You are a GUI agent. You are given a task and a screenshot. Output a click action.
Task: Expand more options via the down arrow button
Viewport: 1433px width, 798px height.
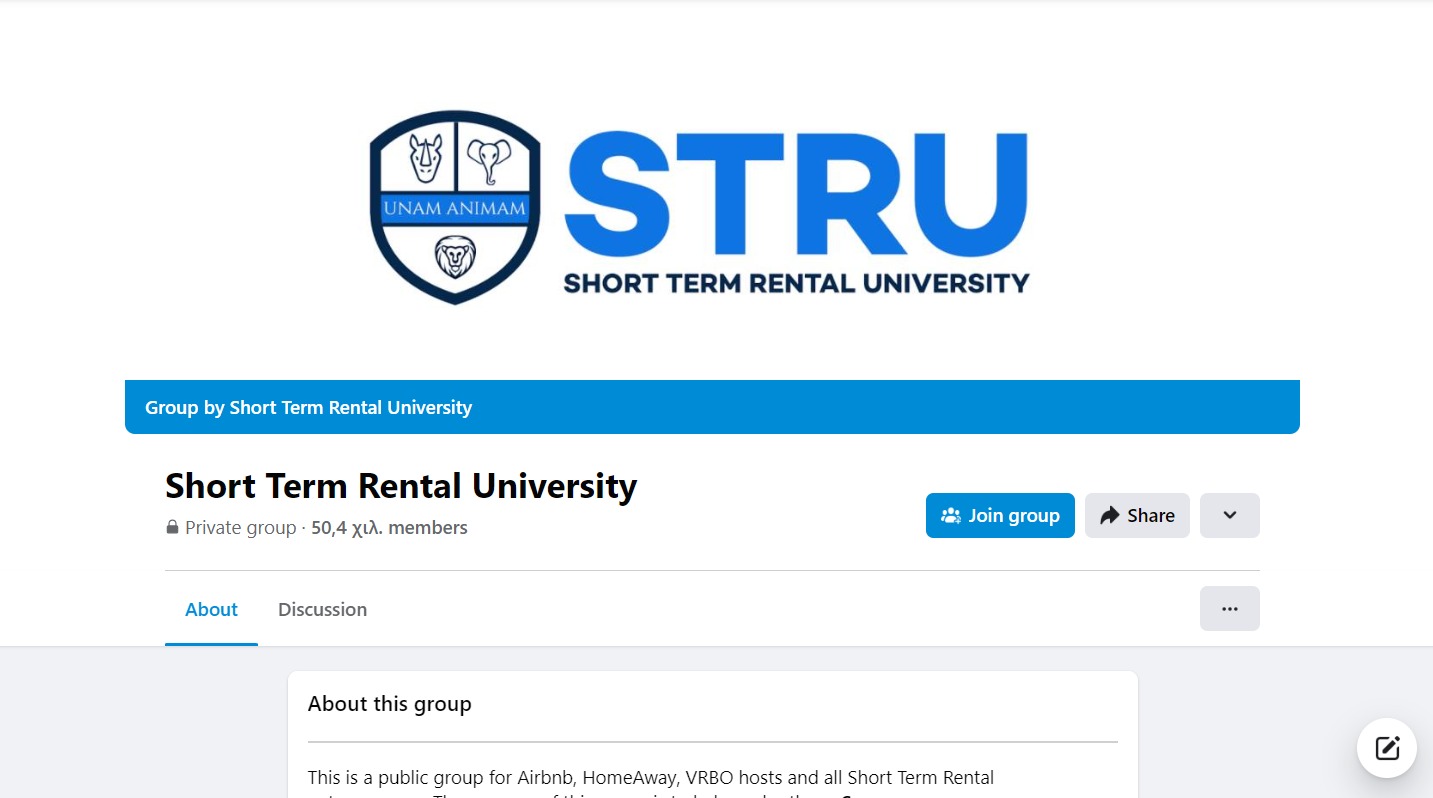coord(1229,515)
